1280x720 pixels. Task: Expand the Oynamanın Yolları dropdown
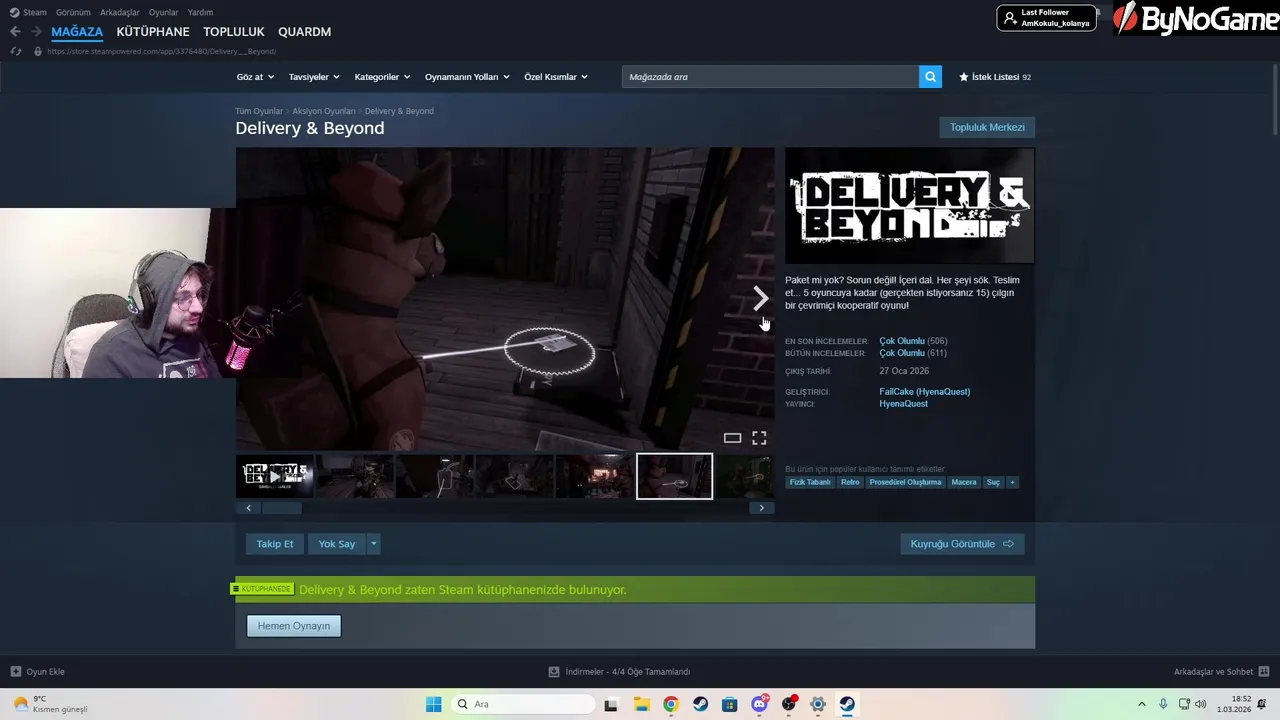point(467,77)
